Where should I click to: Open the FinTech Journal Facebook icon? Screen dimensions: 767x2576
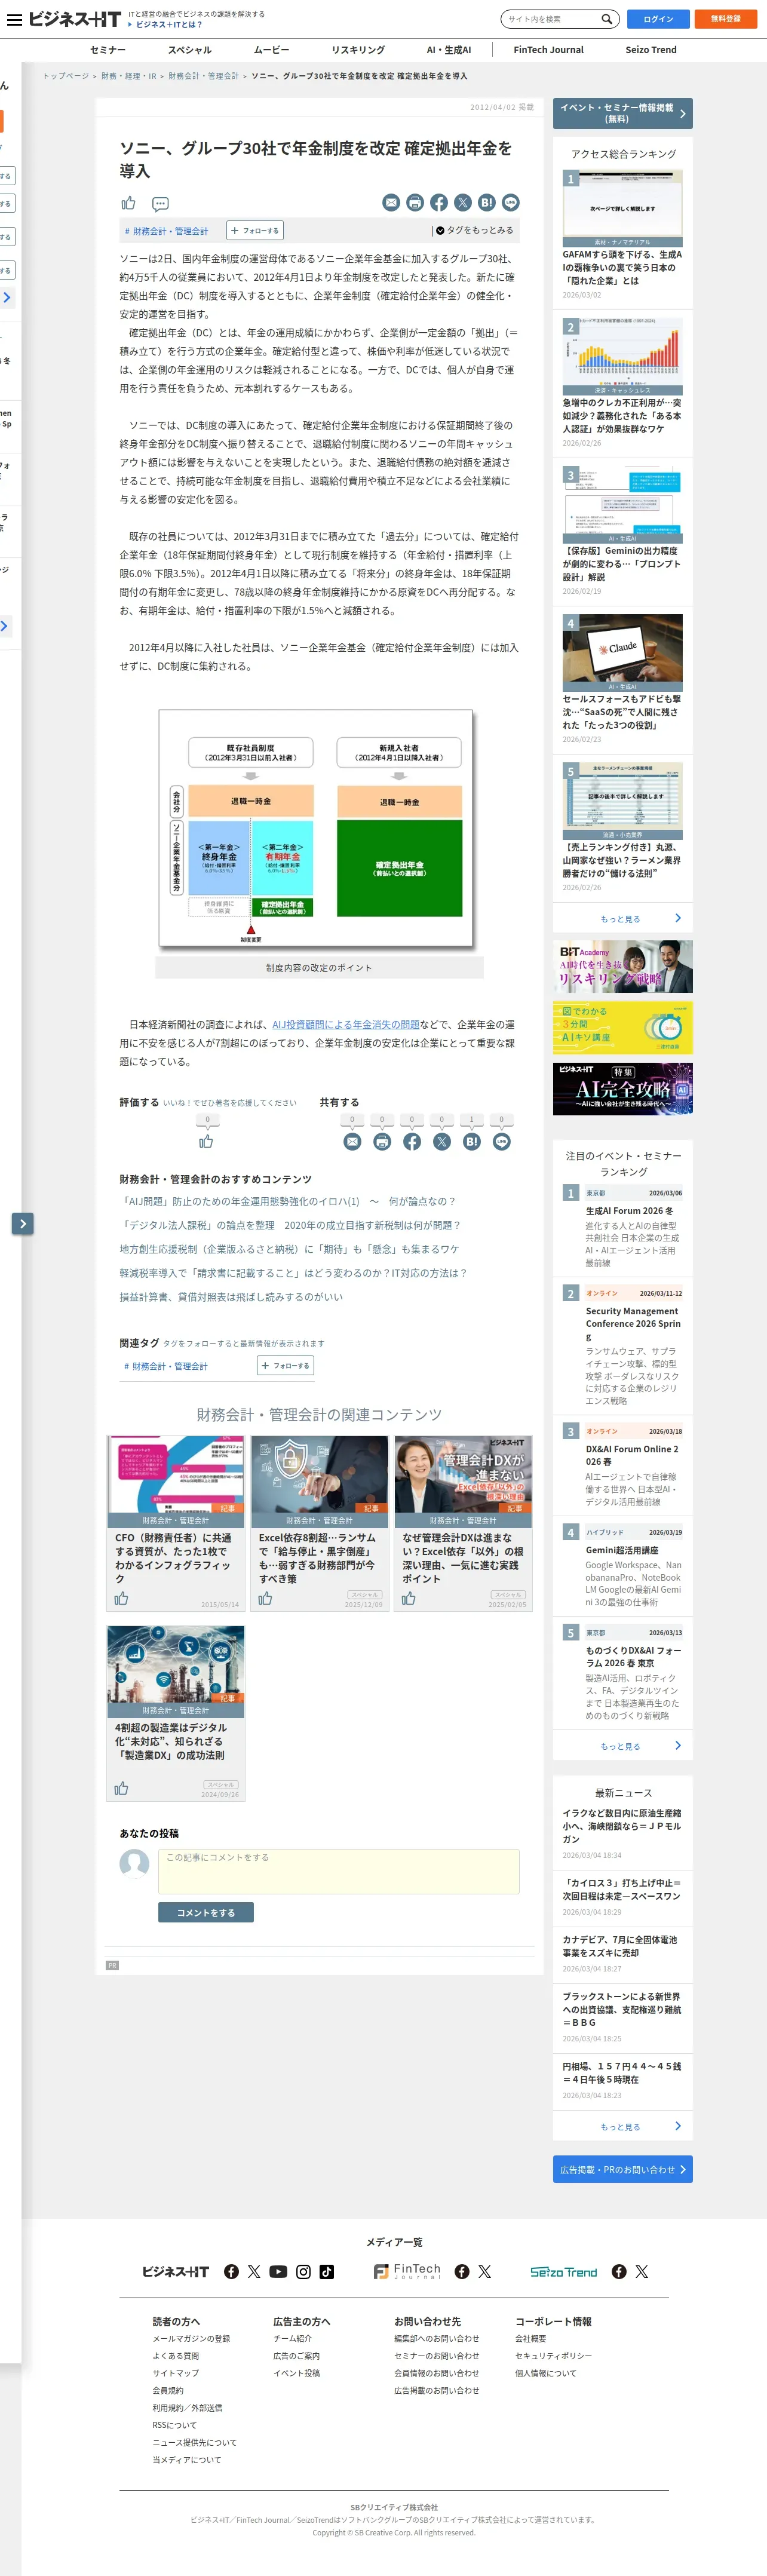(x=462, y=2271)
